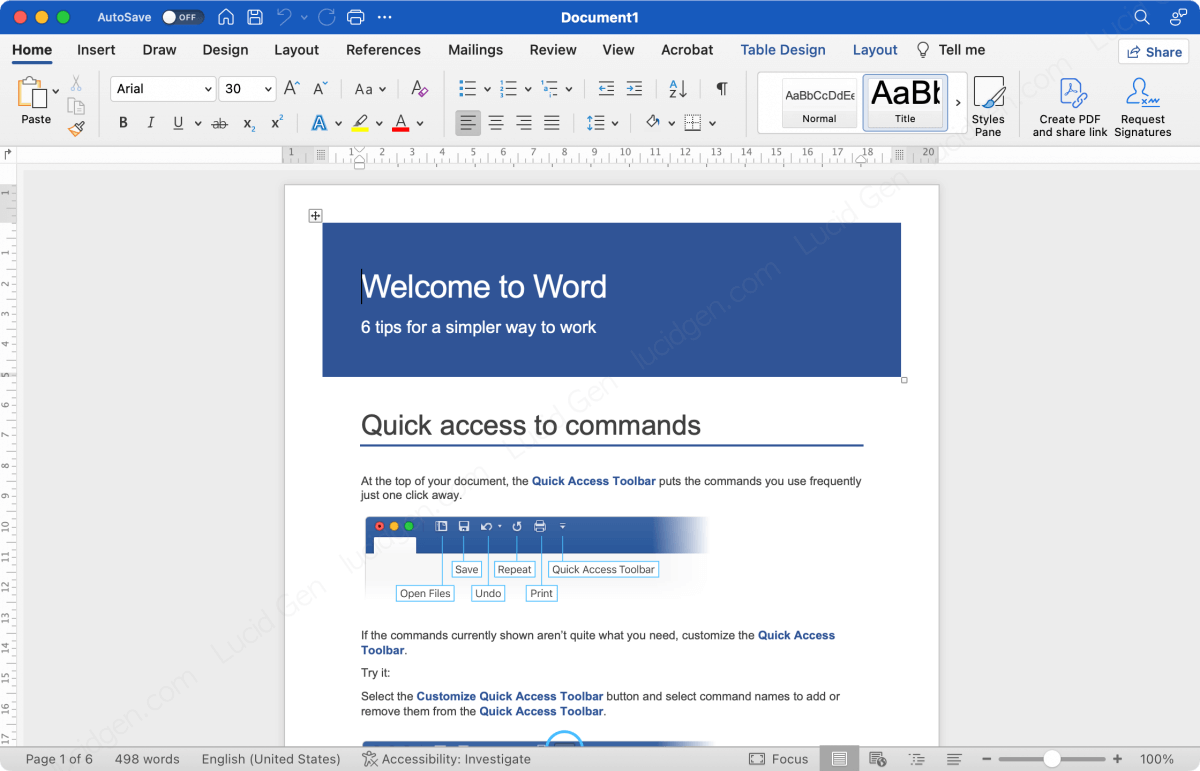Toggle AutoSave off switch
The height and width of the screenshot is (771, 1200).
pos(181,17)
